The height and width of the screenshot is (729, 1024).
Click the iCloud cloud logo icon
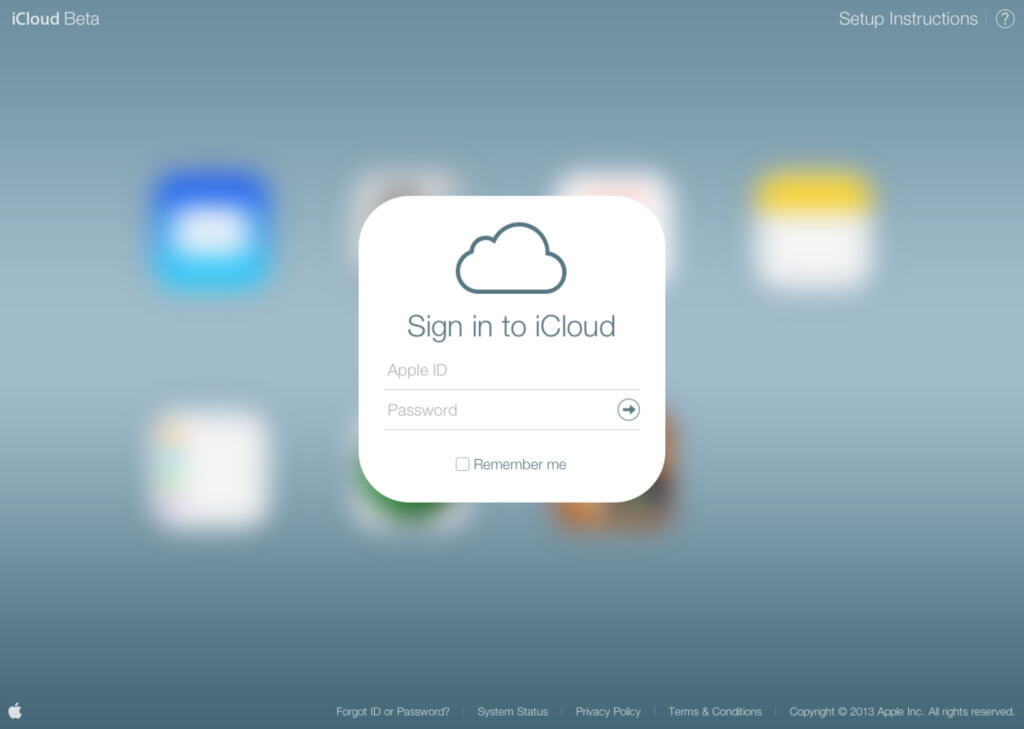pos(511,258)
